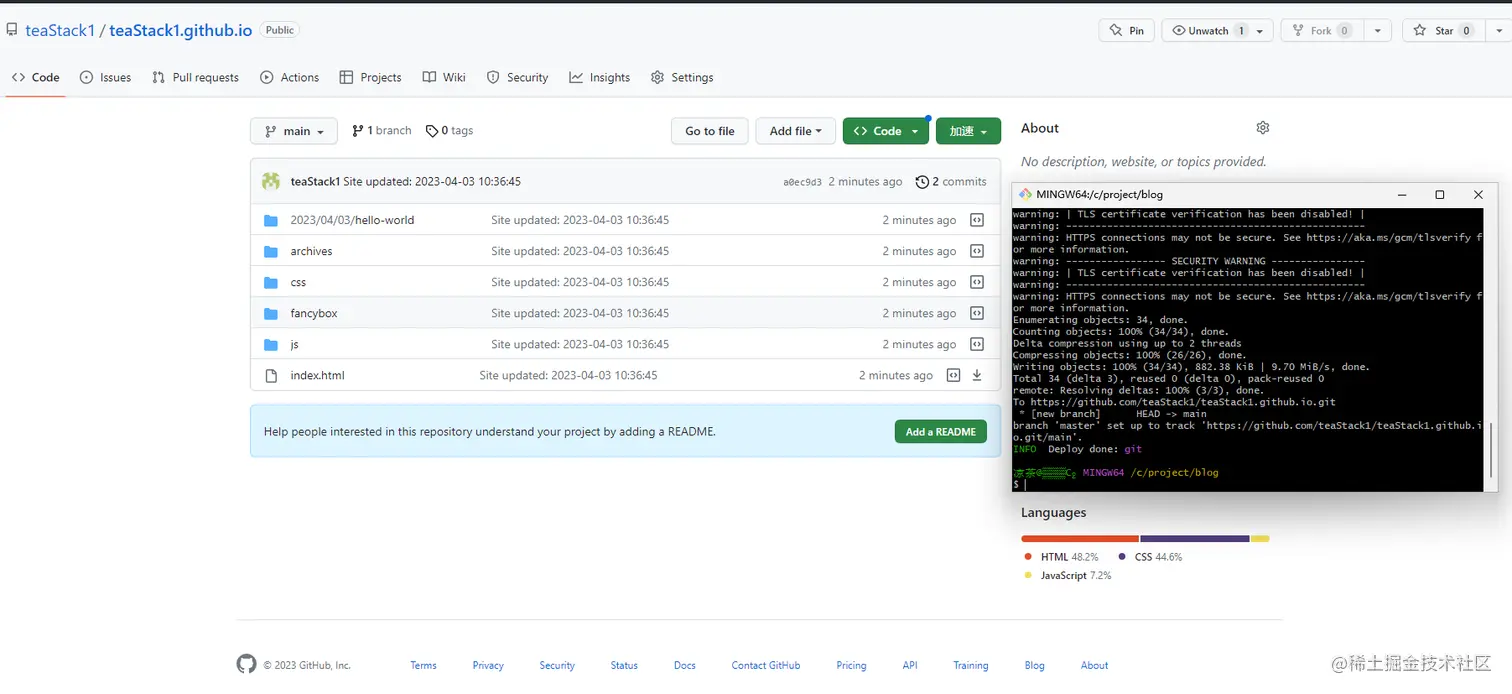Open the Privacy footer link
1512x694 pixels.
[x=488, y=665]
